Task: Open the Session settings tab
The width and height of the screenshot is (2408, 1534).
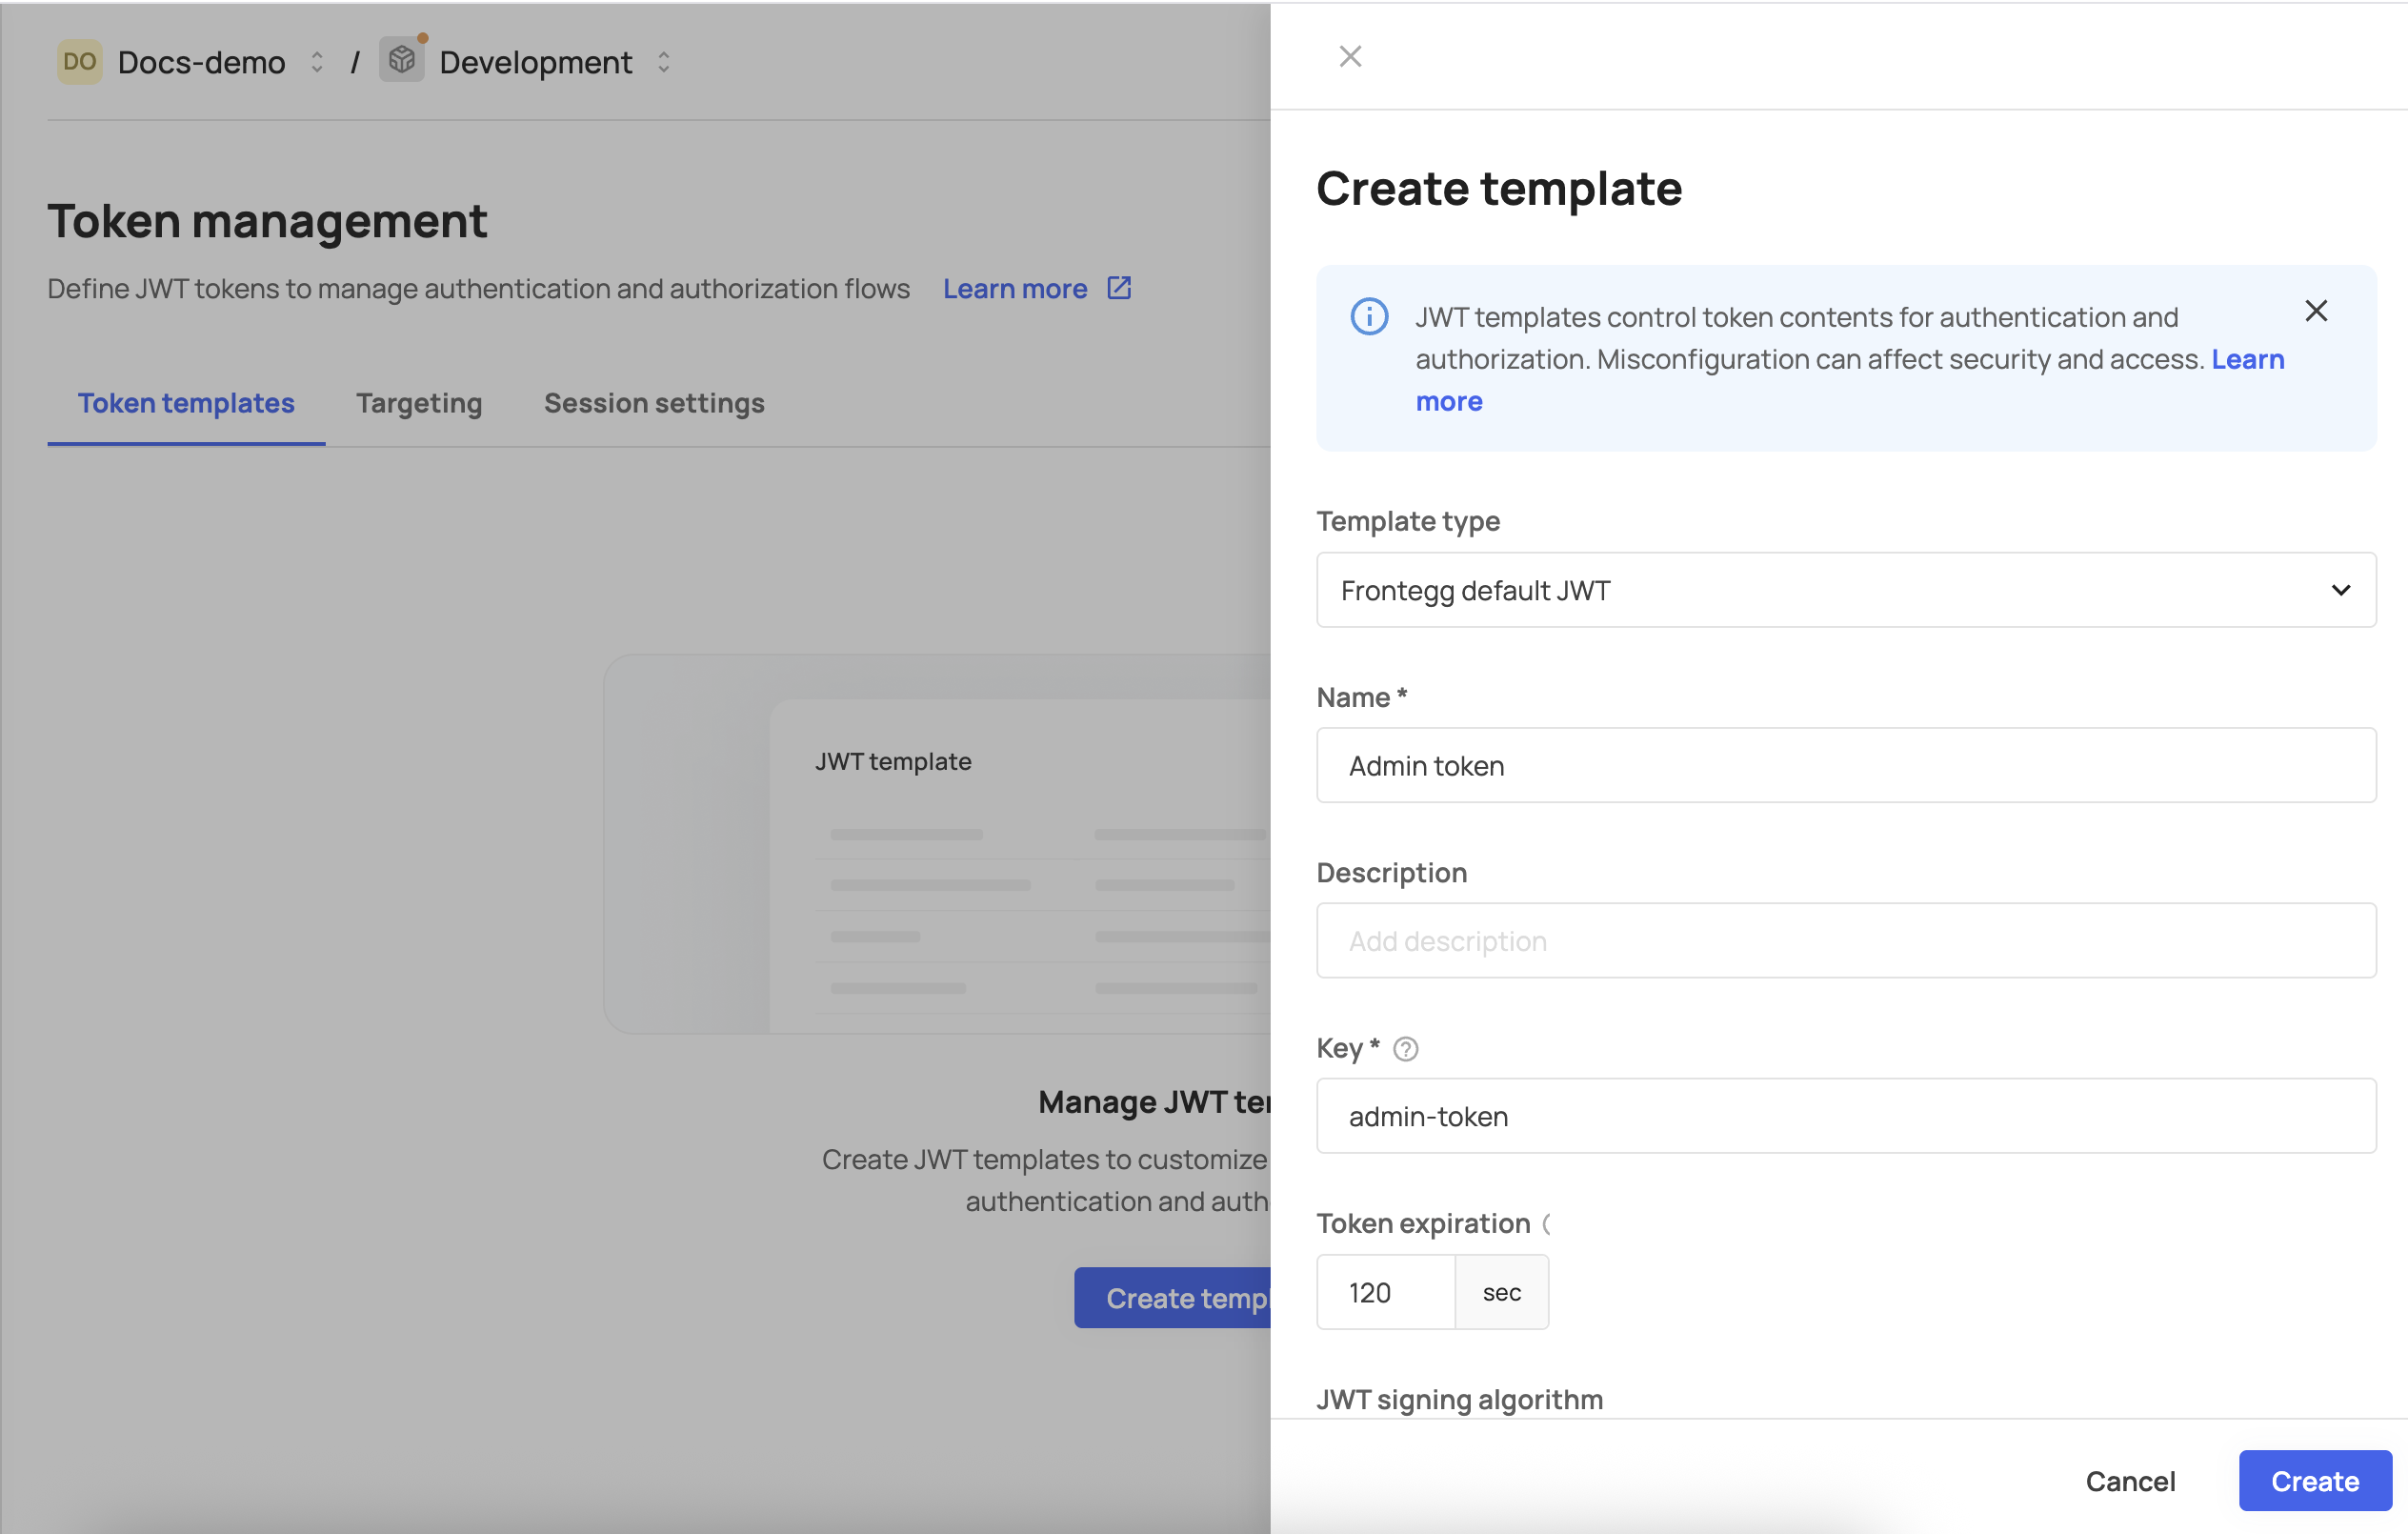Action: coord(654,403)
